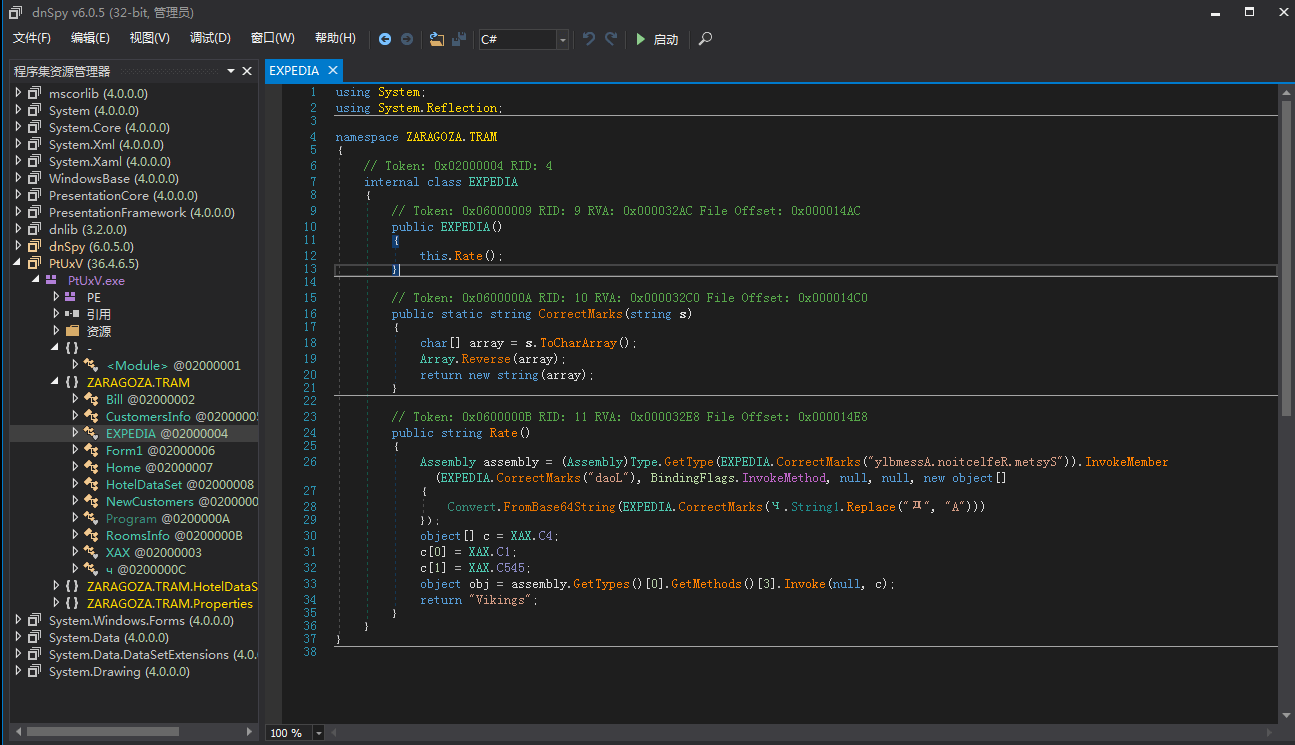Expand the PE node
Viewport: 1295px width, 745px height.
click(x=56, y=297)
